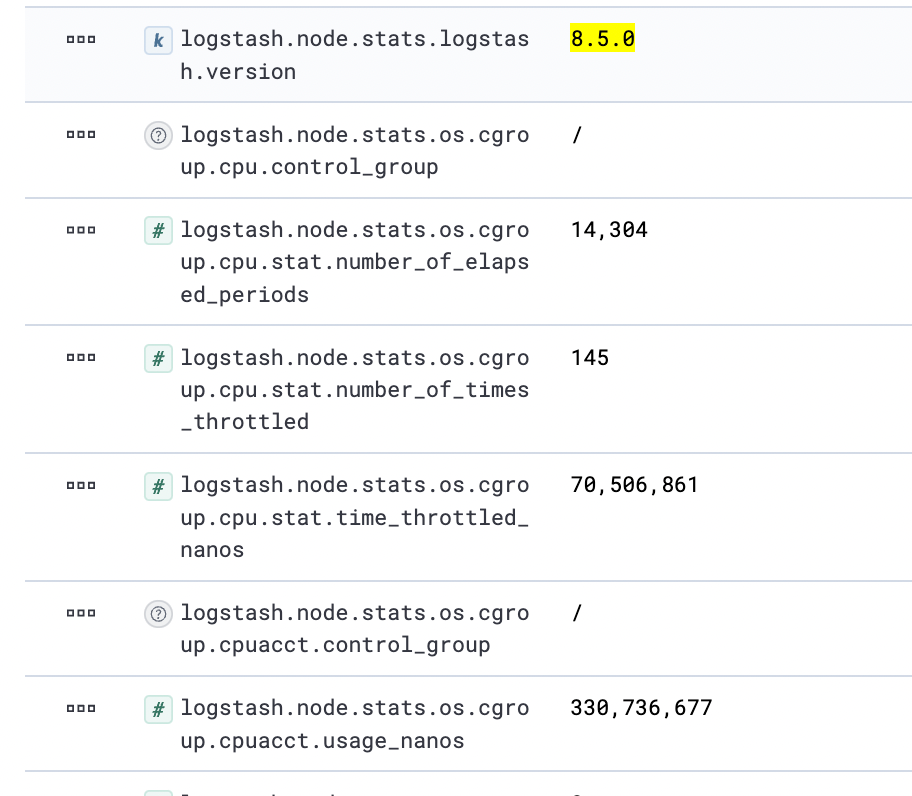This screenshot has width=912, height=796.
Task: Select field name ending number_of_elapsed_periods
Action: pyautogui.click(x=355, y=262)
